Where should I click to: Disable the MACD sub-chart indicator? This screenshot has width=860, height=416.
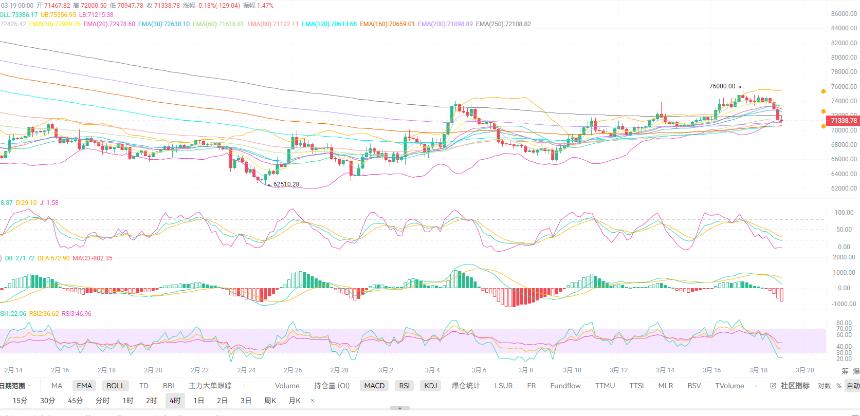click(373, 386)
